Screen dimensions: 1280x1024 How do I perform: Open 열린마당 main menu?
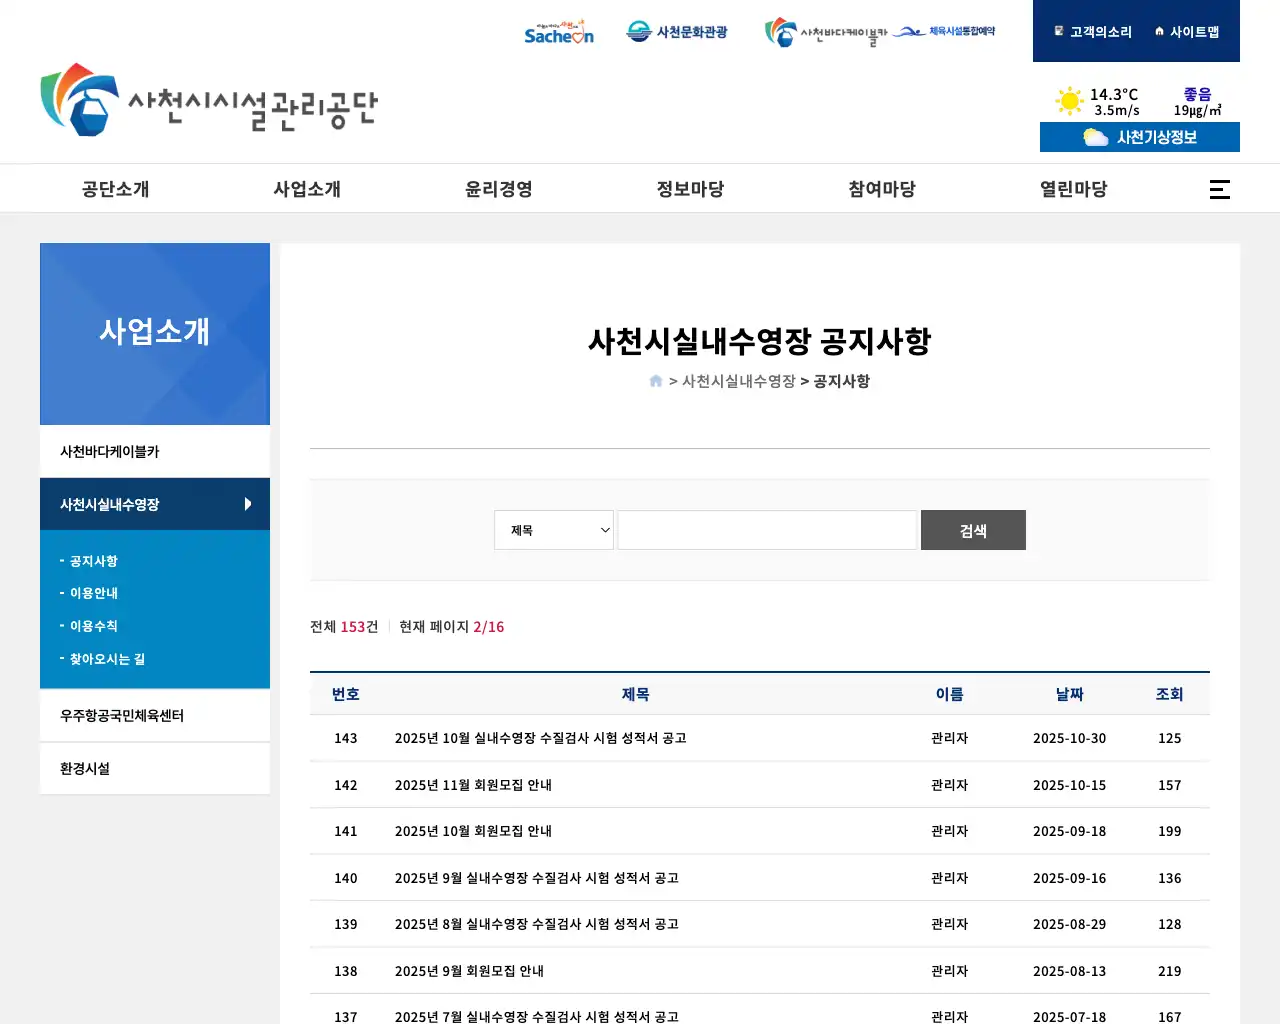(1074, 189)
